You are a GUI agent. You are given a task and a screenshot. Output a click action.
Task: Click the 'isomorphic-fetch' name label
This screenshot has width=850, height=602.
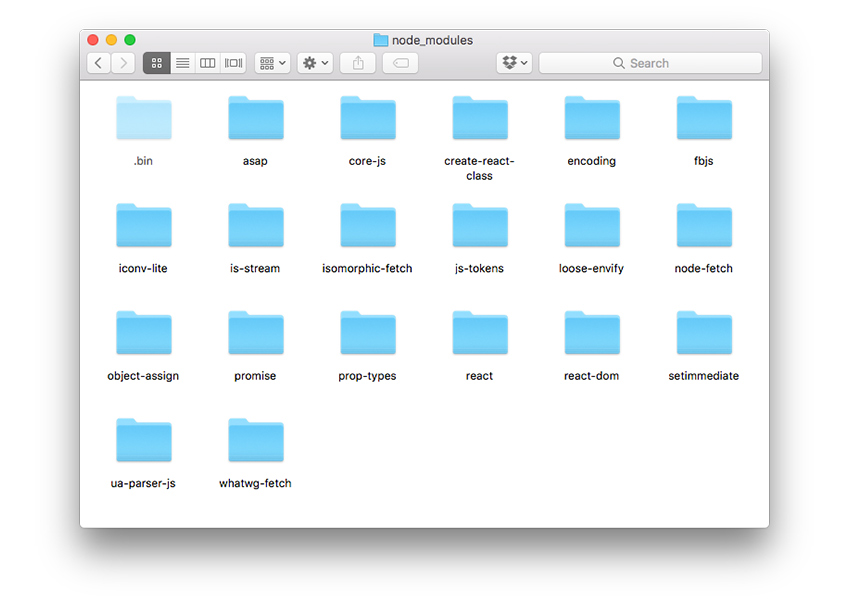(367, 268)
